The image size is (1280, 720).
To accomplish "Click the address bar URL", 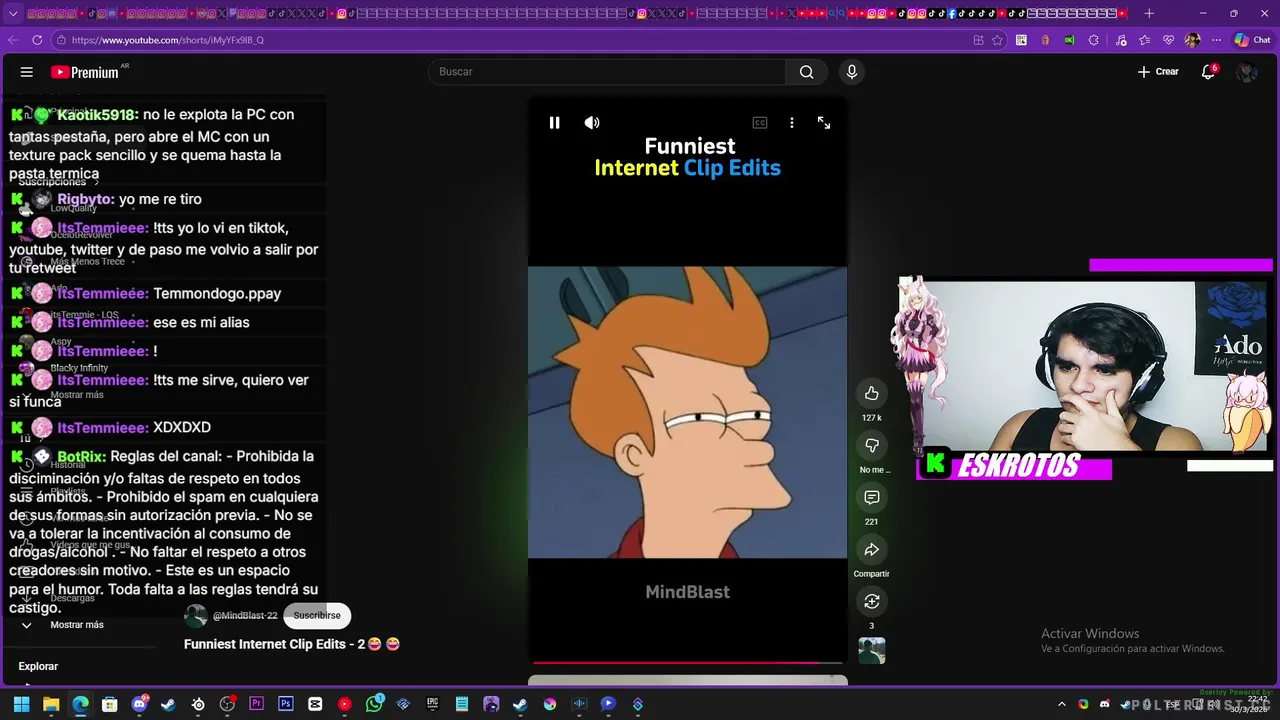I will (x=167, y=40).
